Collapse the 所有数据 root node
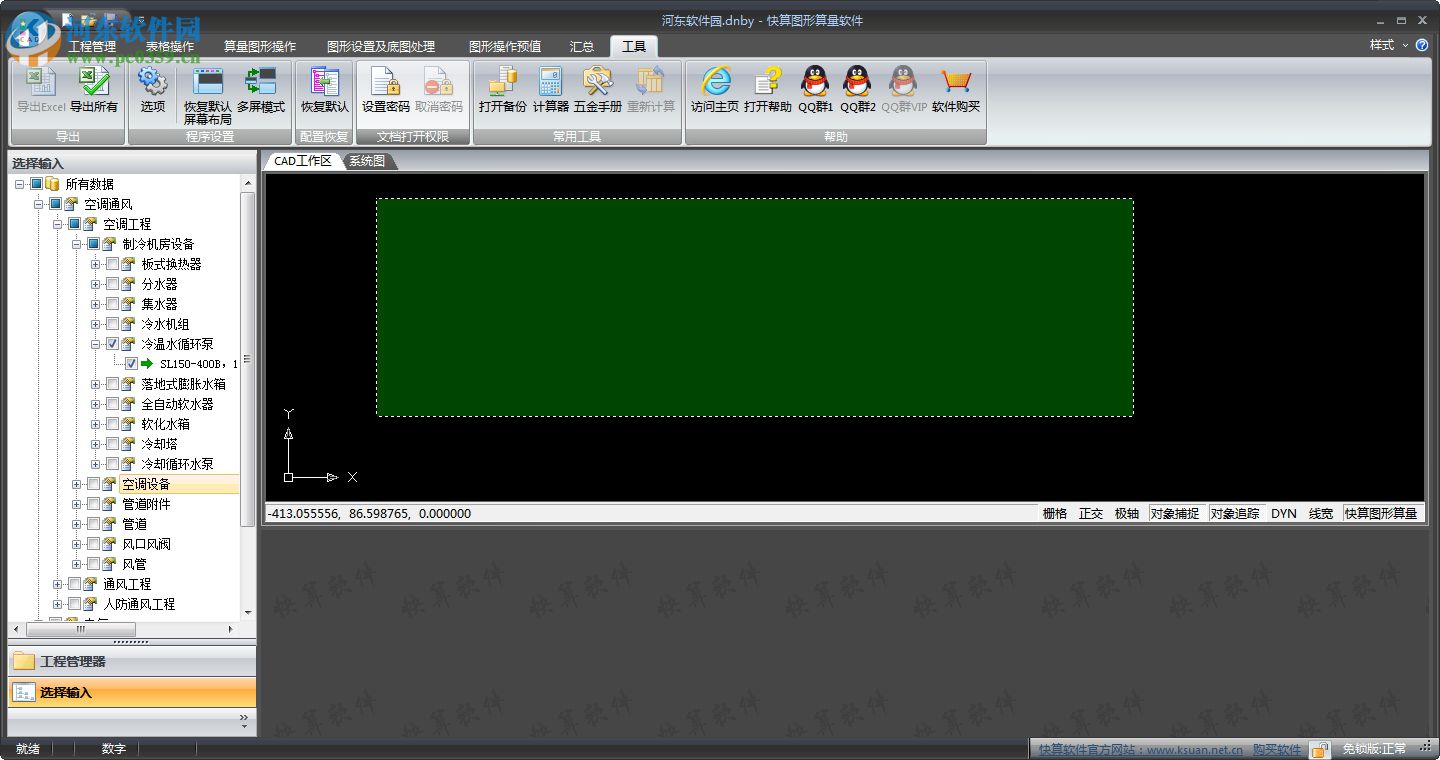The width and height of the screenshot is (1440, 760). 20,184
